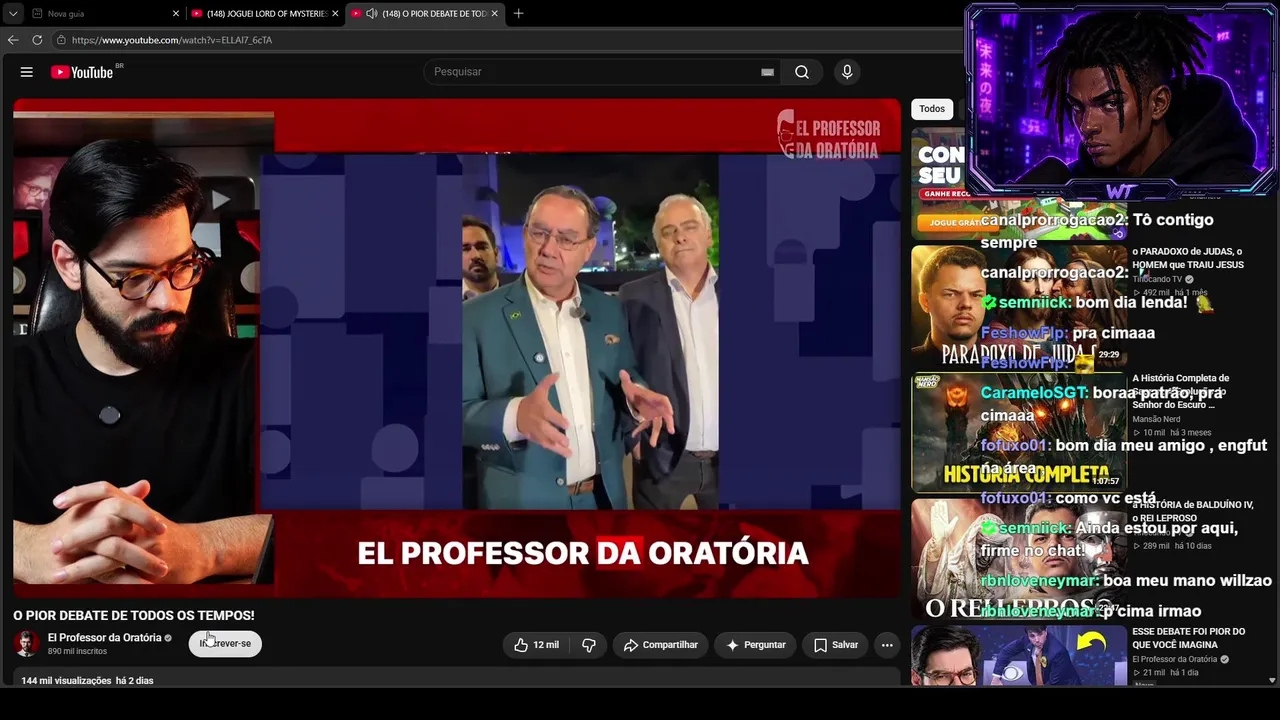This screenshot has height=720, width=1280.
Task: Close the O PIOR DEBATE tab
Action: (494, 14)
